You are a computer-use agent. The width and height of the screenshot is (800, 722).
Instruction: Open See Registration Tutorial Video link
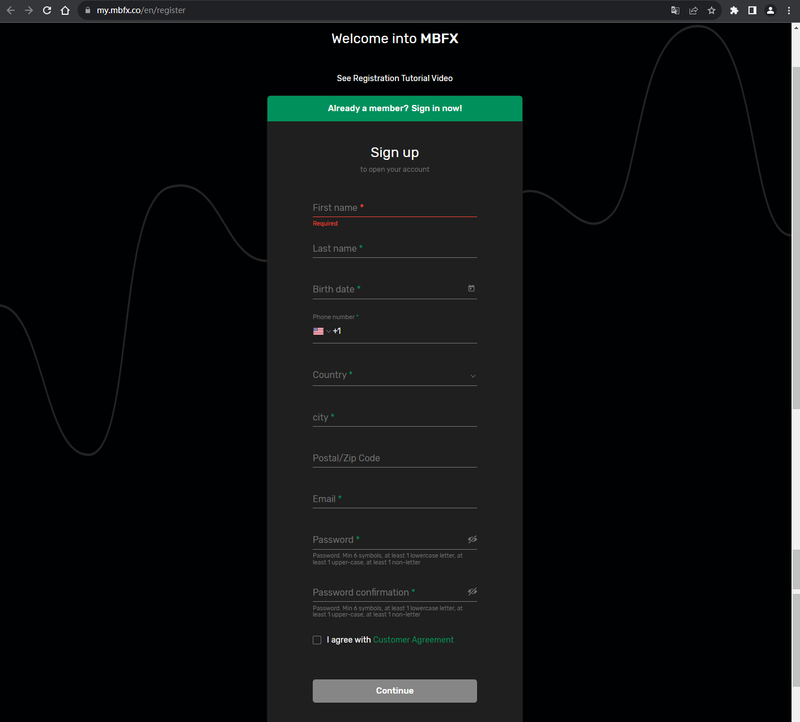pyautogui.click(x=394, y=78)
